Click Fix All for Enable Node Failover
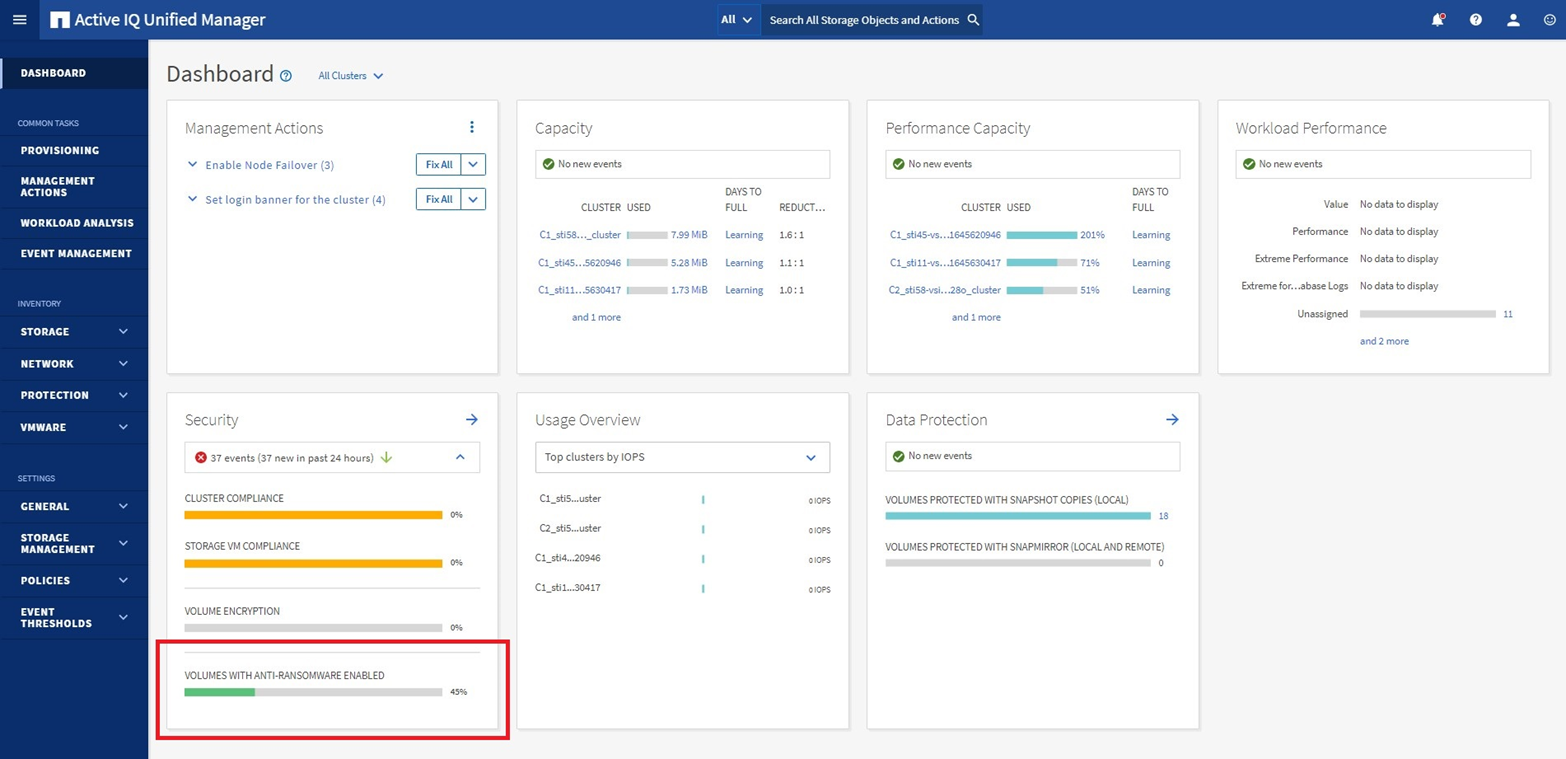1566x759 pixels. pos(439,165)
